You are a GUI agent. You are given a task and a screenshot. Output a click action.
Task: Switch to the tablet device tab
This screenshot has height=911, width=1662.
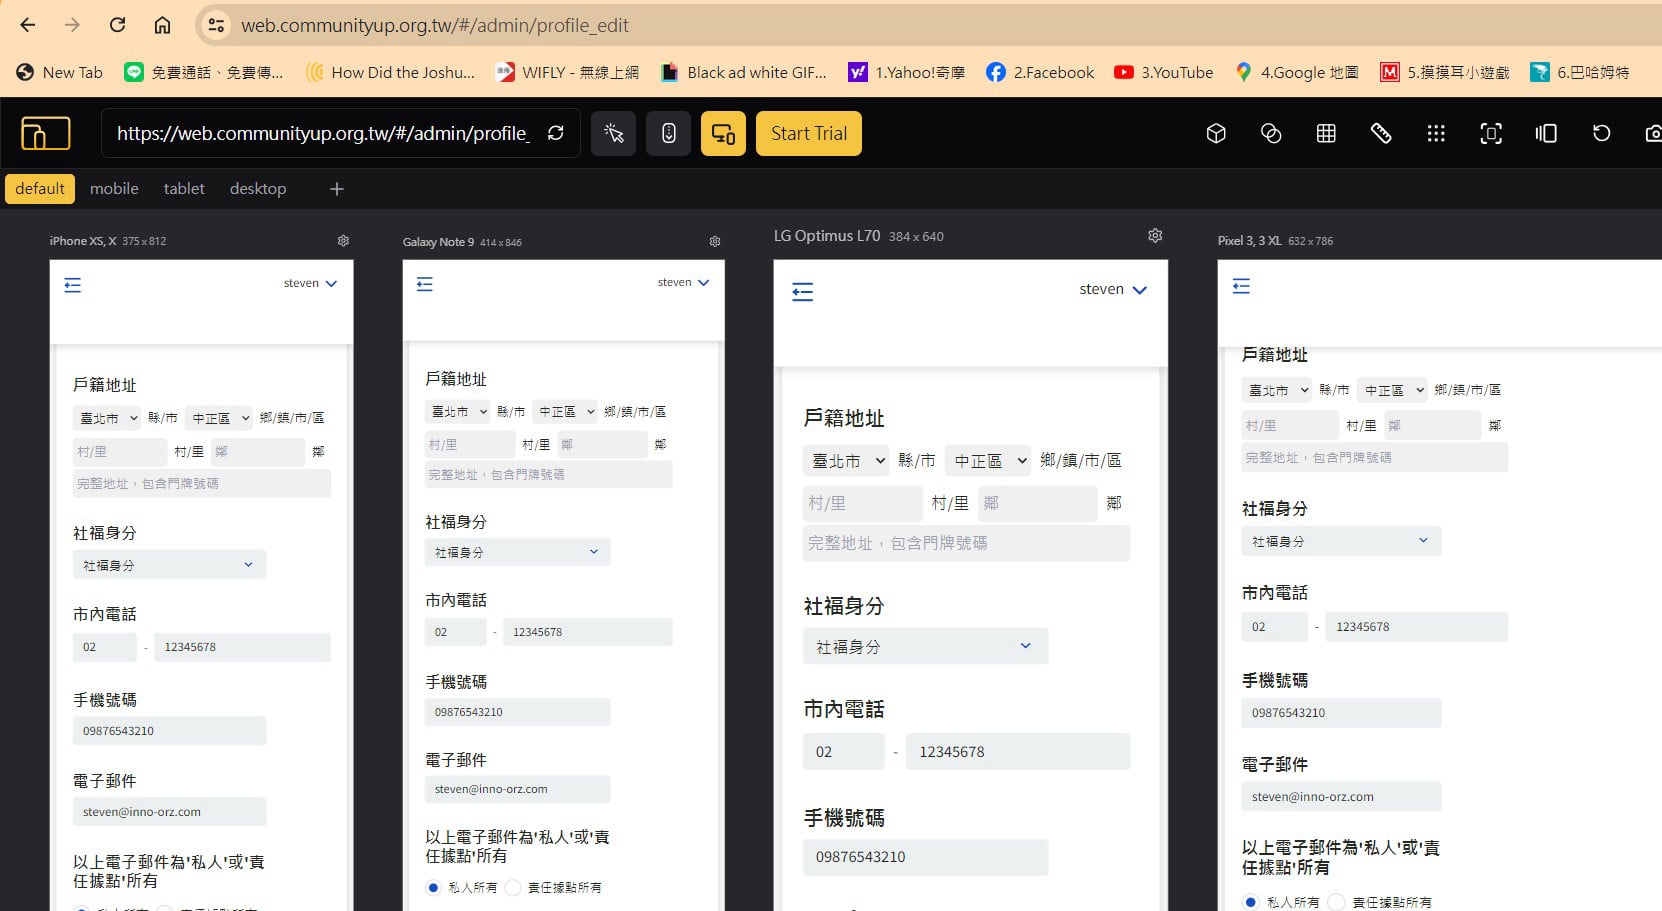184,189
